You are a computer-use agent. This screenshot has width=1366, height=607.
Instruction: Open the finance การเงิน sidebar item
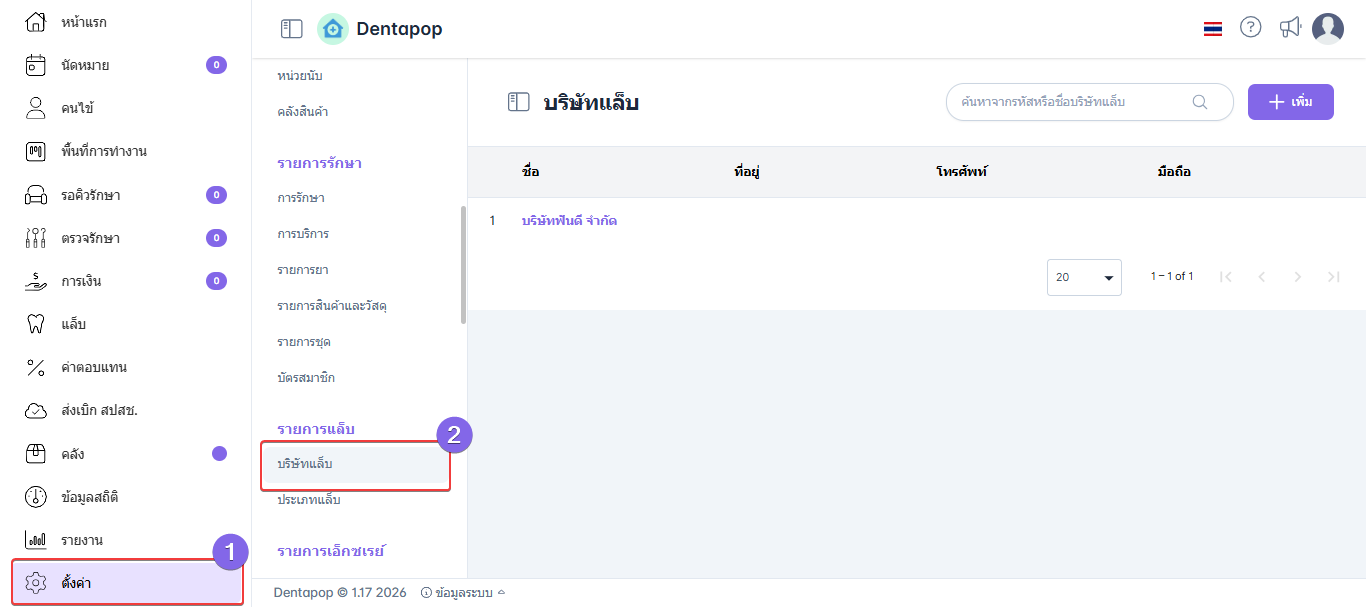tap(81, 281)
